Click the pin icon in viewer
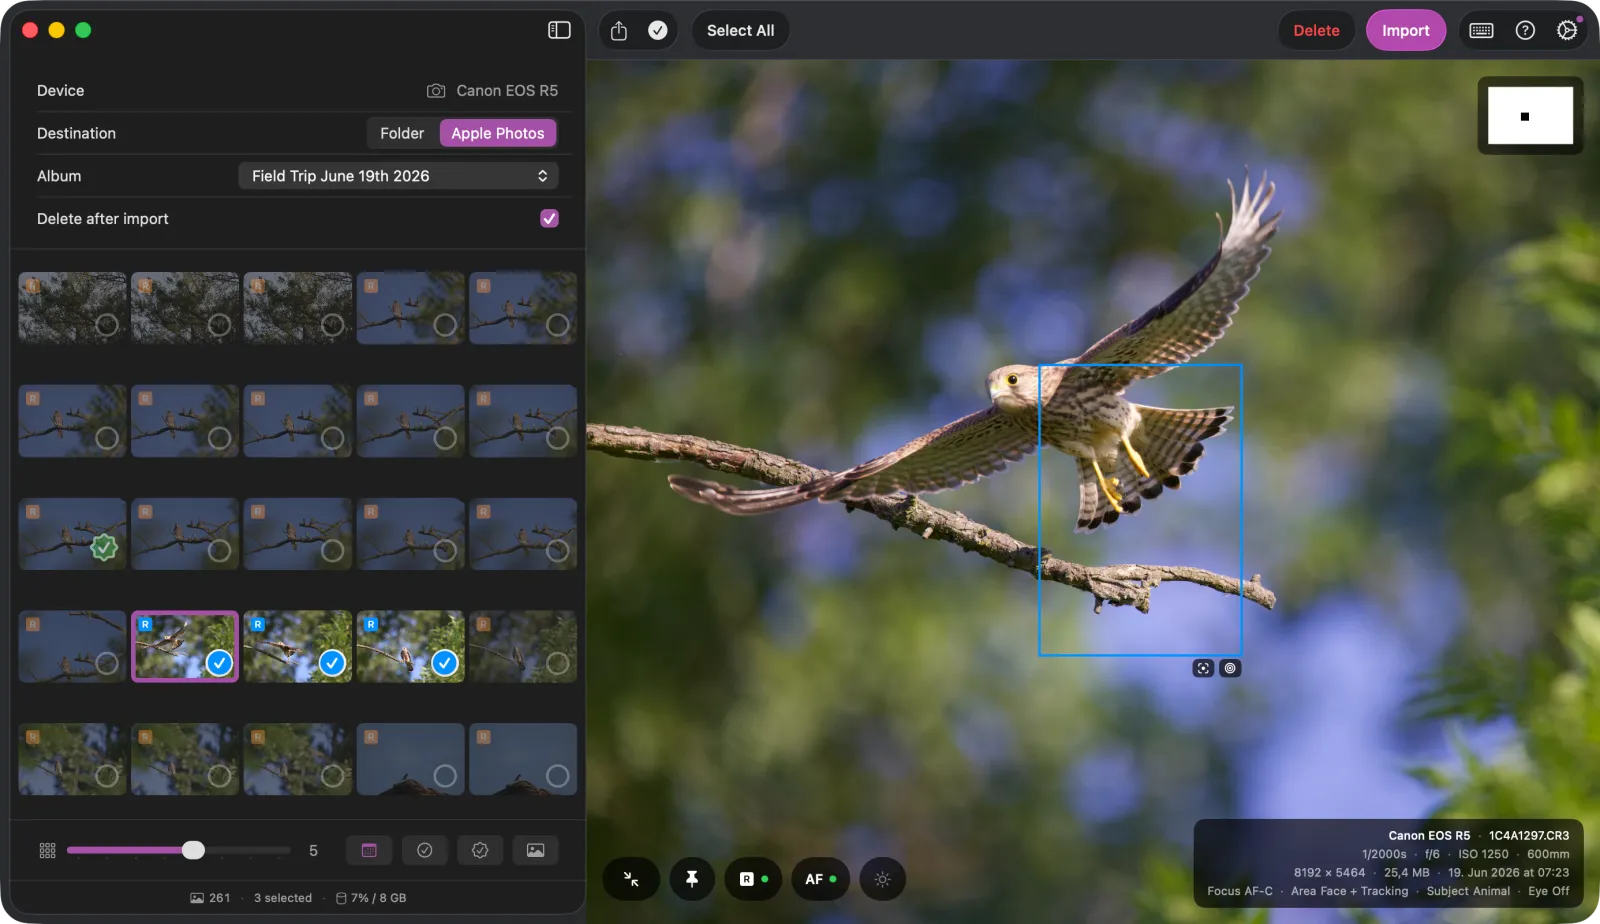 pyautogui.click(x=692, y=879)
